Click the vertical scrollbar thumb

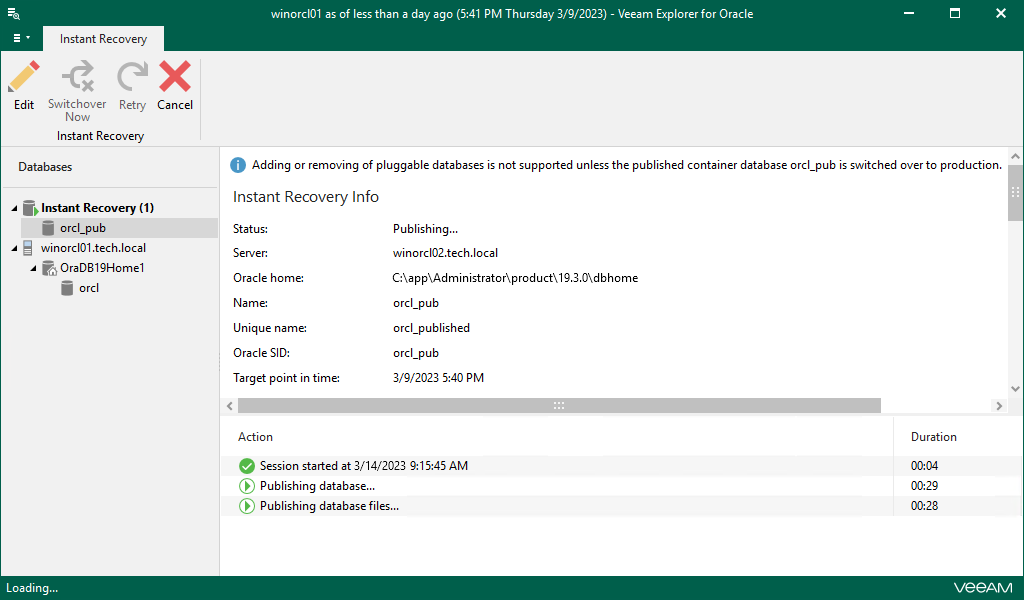click(x=1015, y=193)
